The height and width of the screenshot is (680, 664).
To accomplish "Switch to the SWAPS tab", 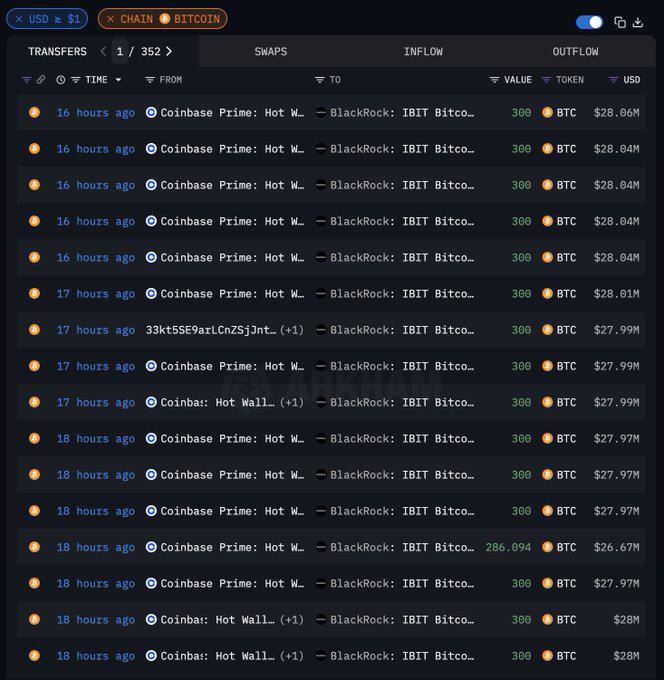I will point(271,52).
